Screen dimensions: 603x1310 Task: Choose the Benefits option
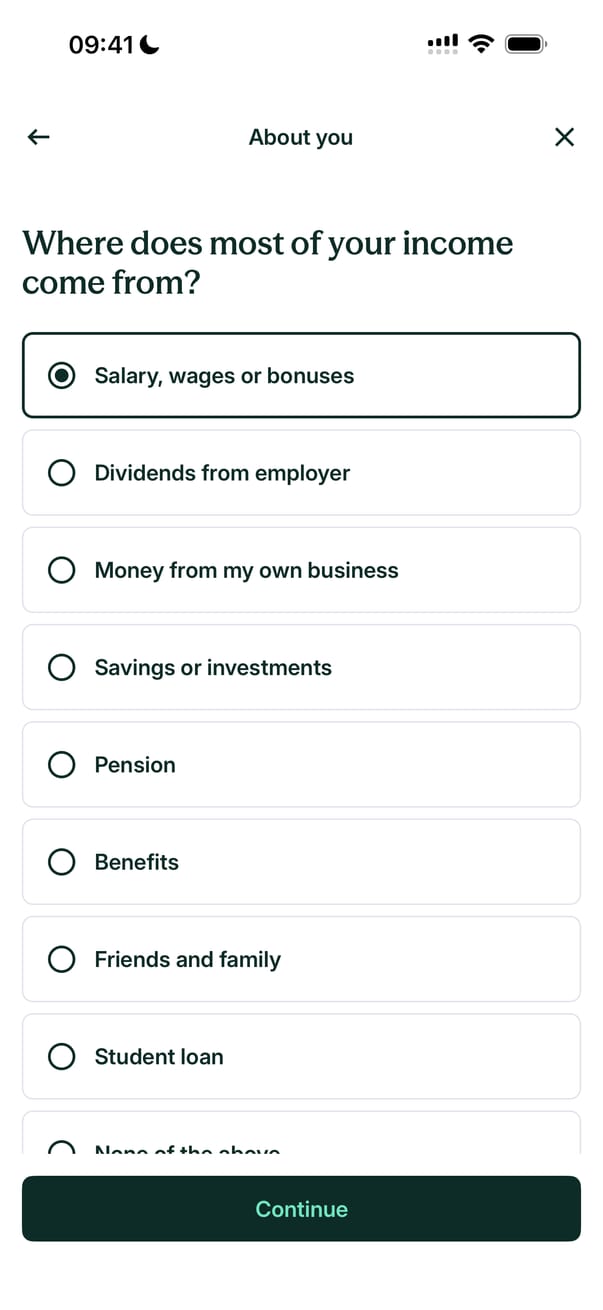(x=301, y=862)
